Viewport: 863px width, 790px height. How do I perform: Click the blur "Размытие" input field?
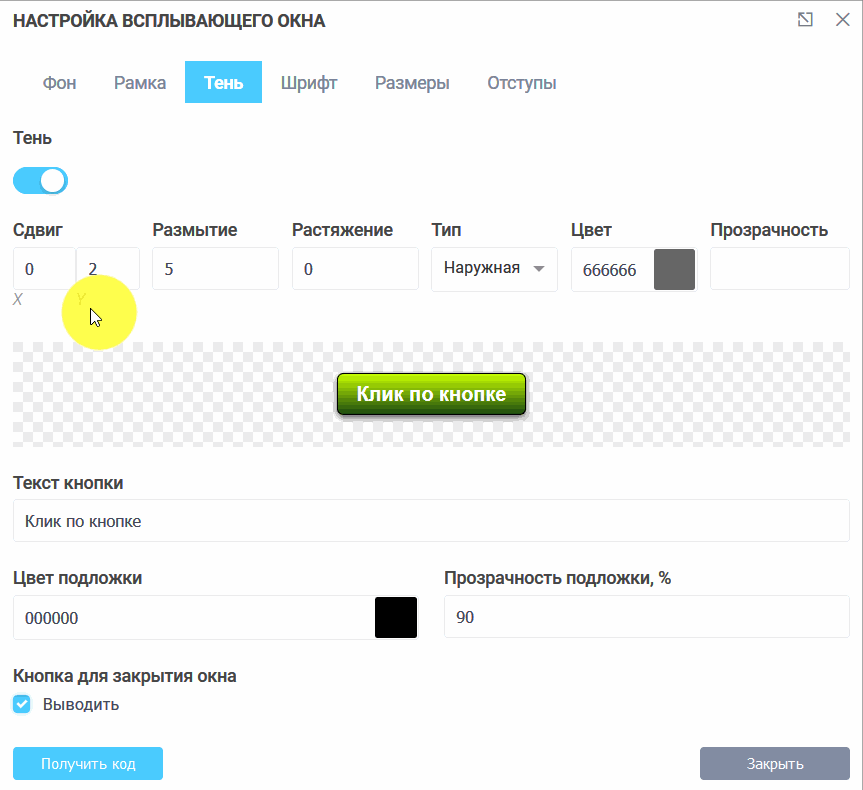(x=215, y=269)
